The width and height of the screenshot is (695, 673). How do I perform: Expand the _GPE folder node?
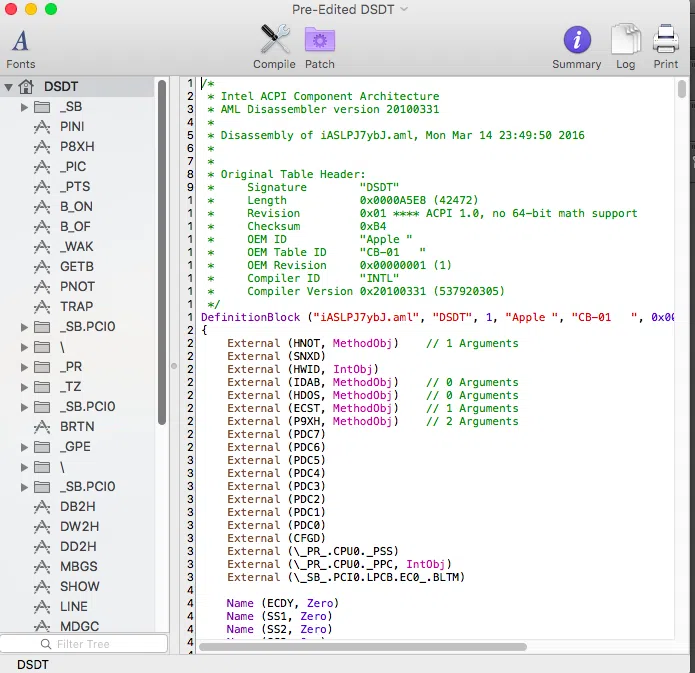(24, 447)
